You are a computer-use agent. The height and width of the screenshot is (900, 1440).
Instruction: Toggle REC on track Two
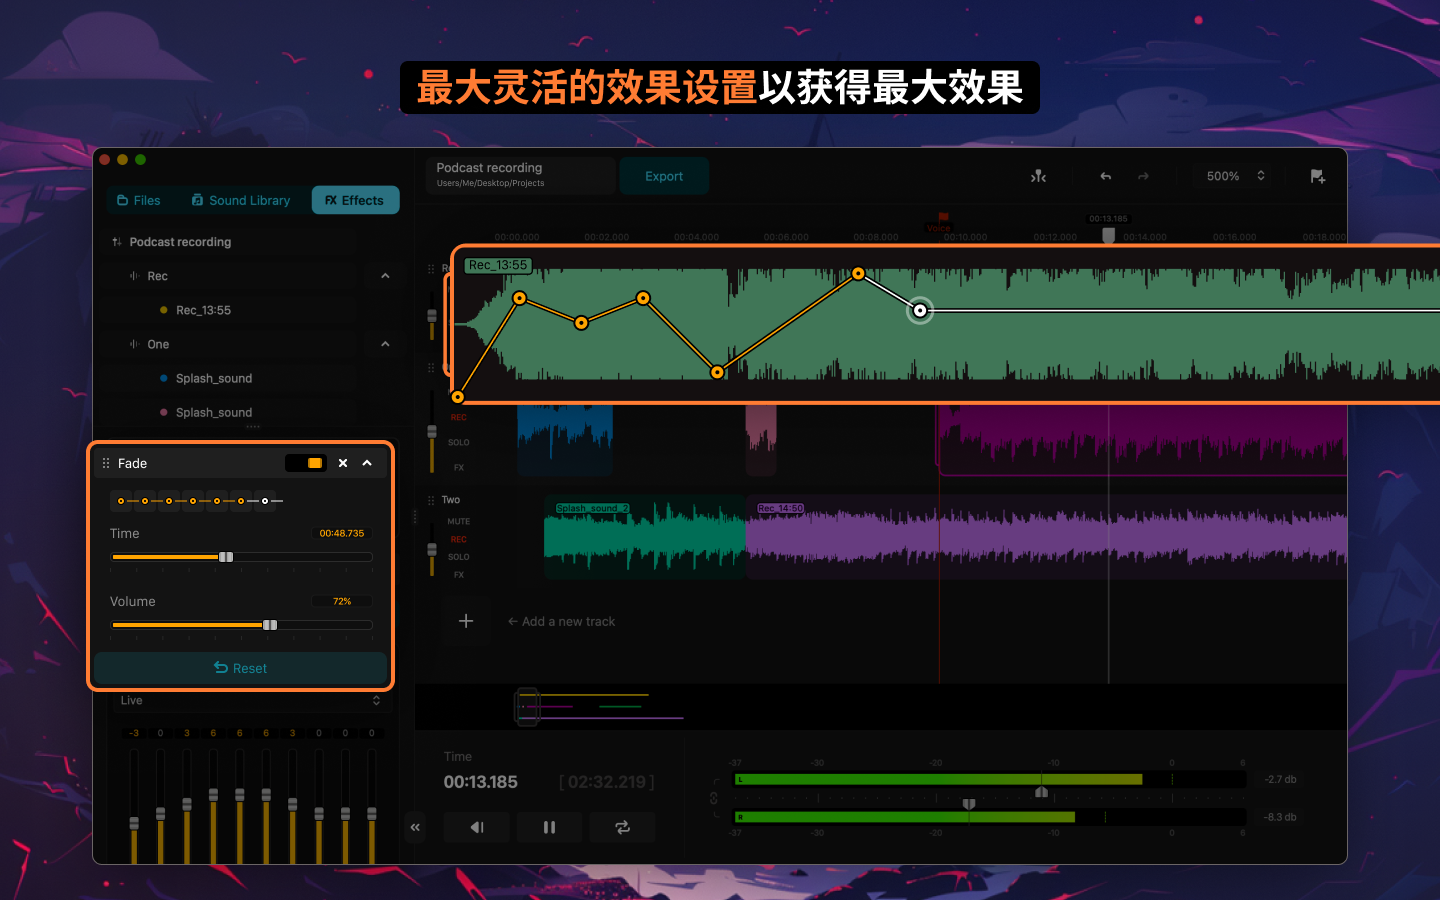(459, 539)
